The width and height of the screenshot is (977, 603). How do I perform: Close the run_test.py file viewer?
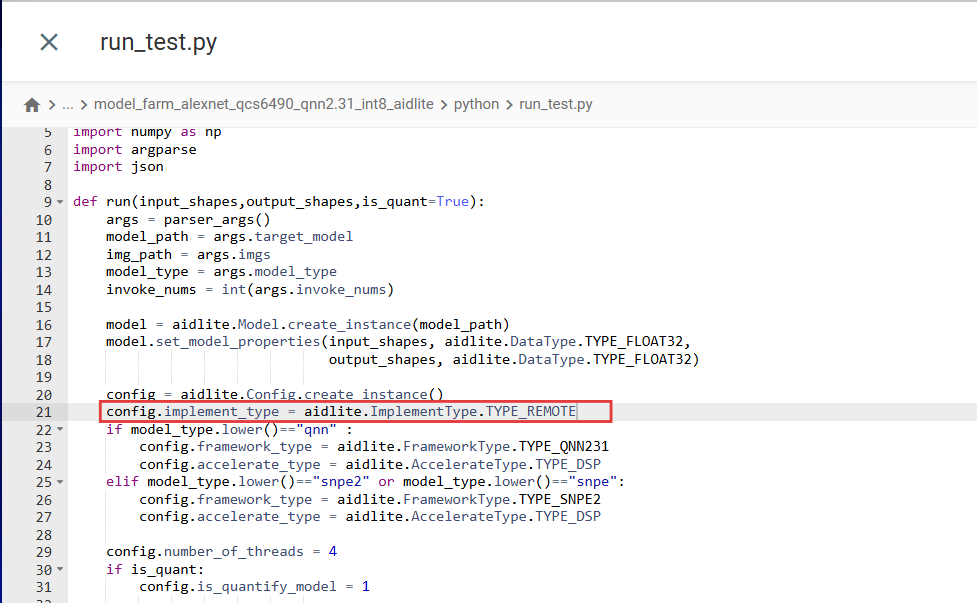(49, 42)
